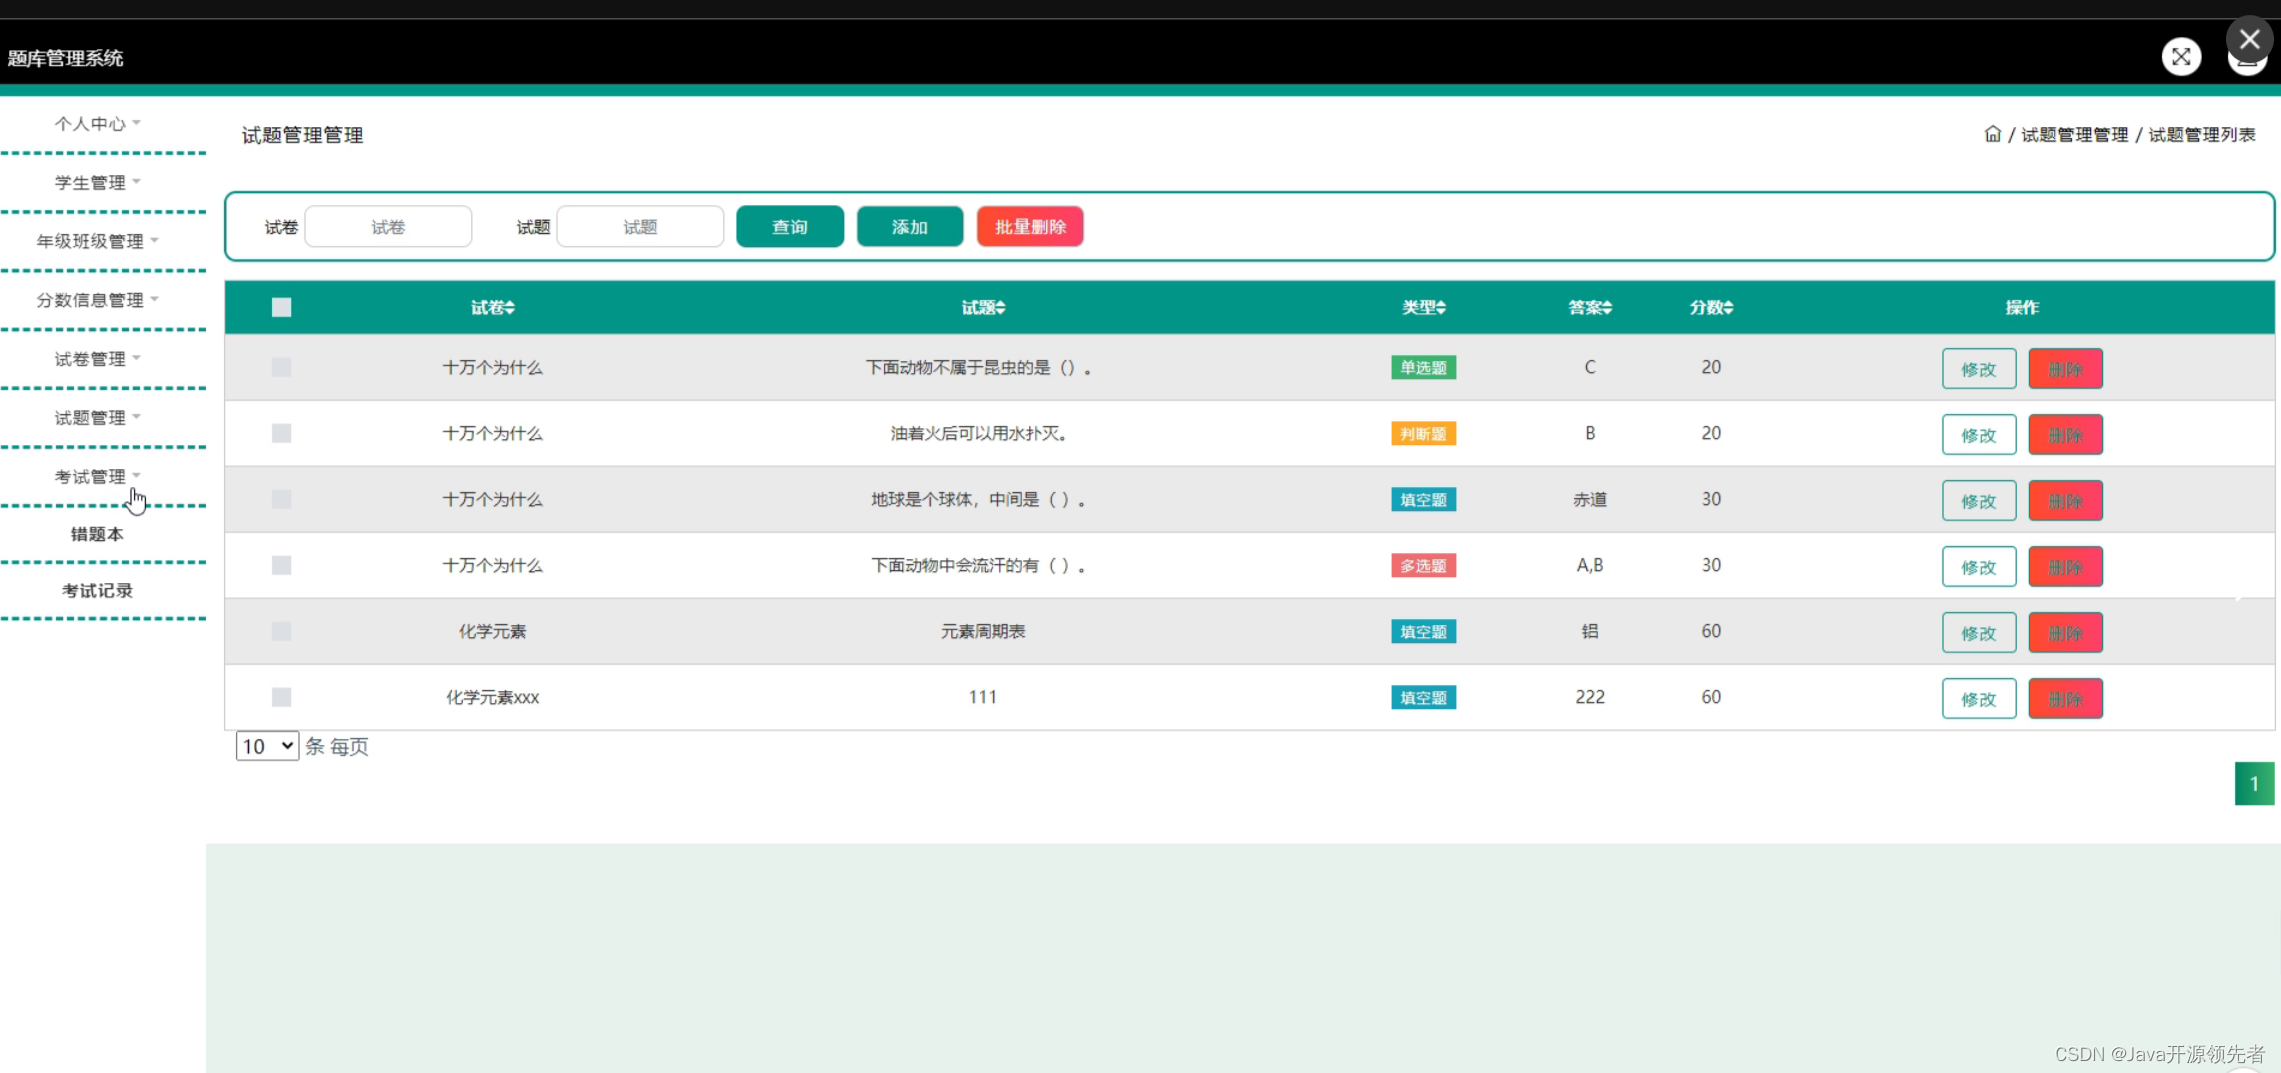Click the 操作 column header
Image resolution: width=2281 pixels, height=1073 pixels.
(2022, 307)
